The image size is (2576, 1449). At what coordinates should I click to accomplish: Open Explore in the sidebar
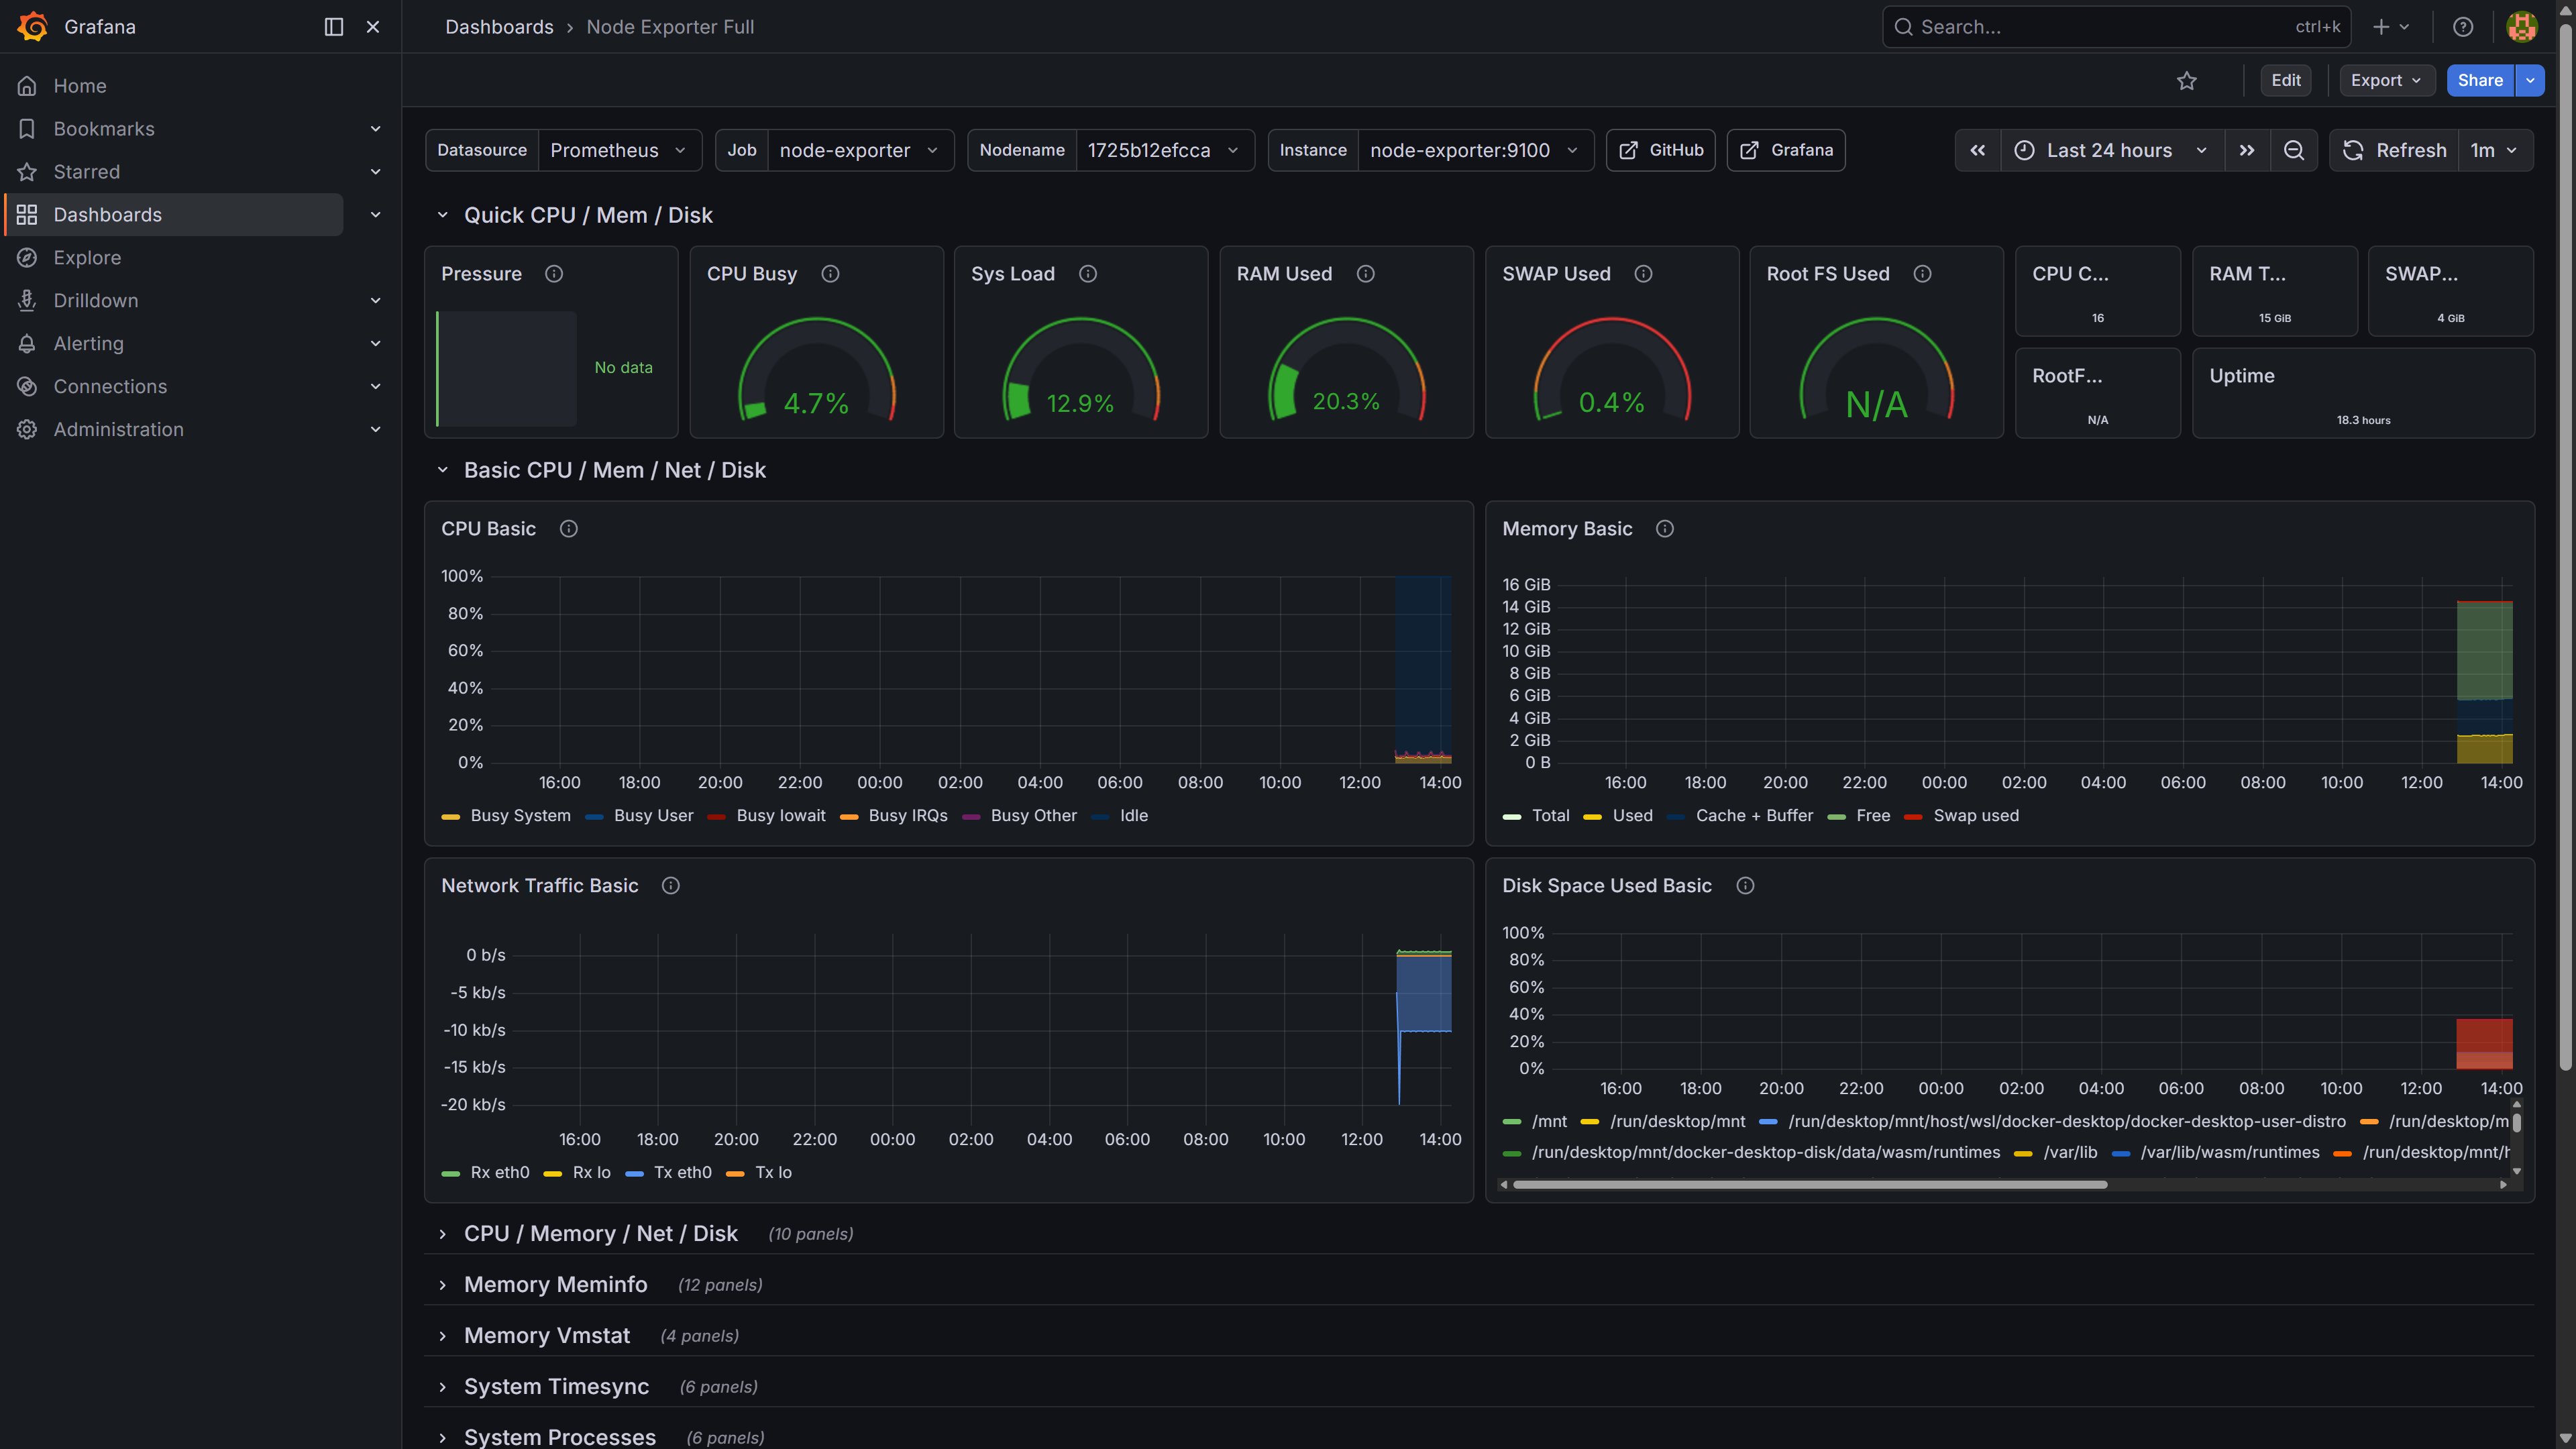pos(87,258)
